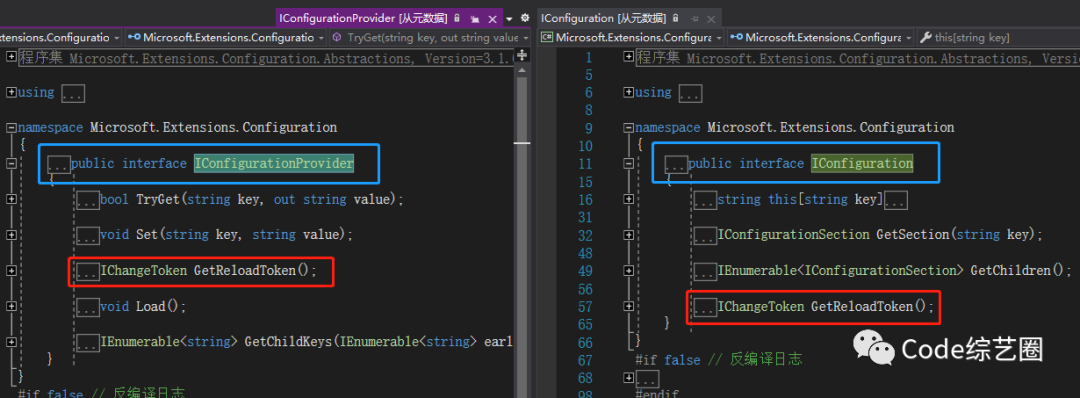Click ellipsis box before bool TryGet
The image size is (1080, 398).
pyautogui.click(x=88, y=200)
